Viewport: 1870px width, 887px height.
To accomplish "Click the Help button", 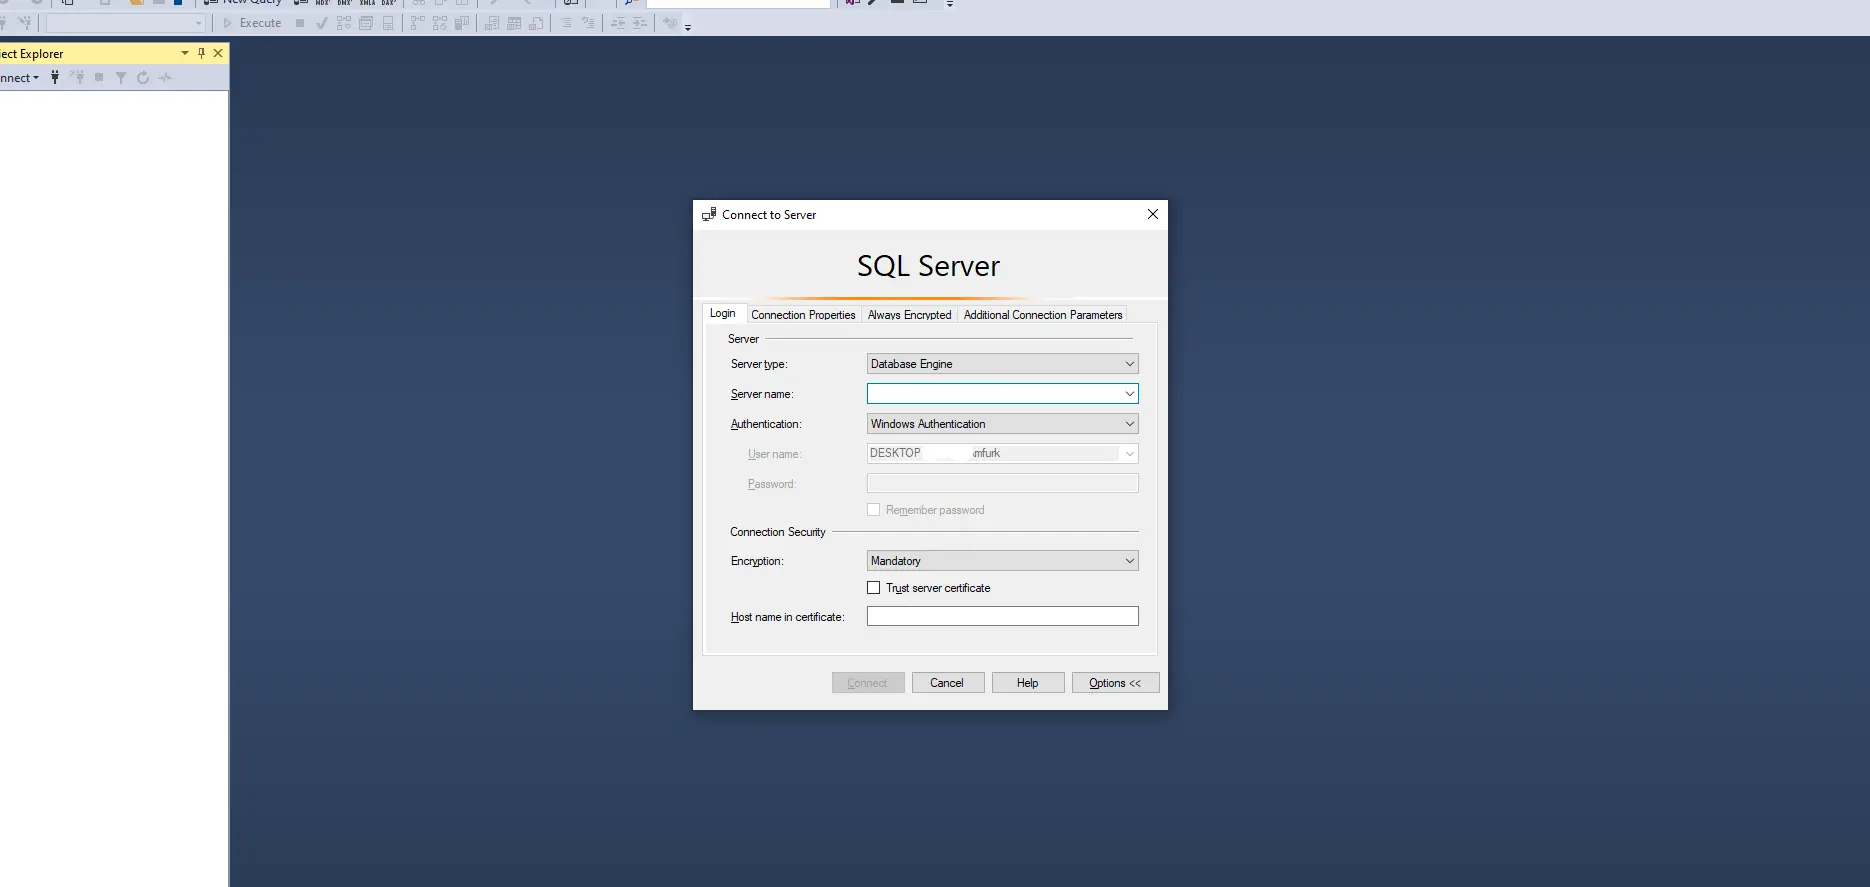I will 1028,683.
